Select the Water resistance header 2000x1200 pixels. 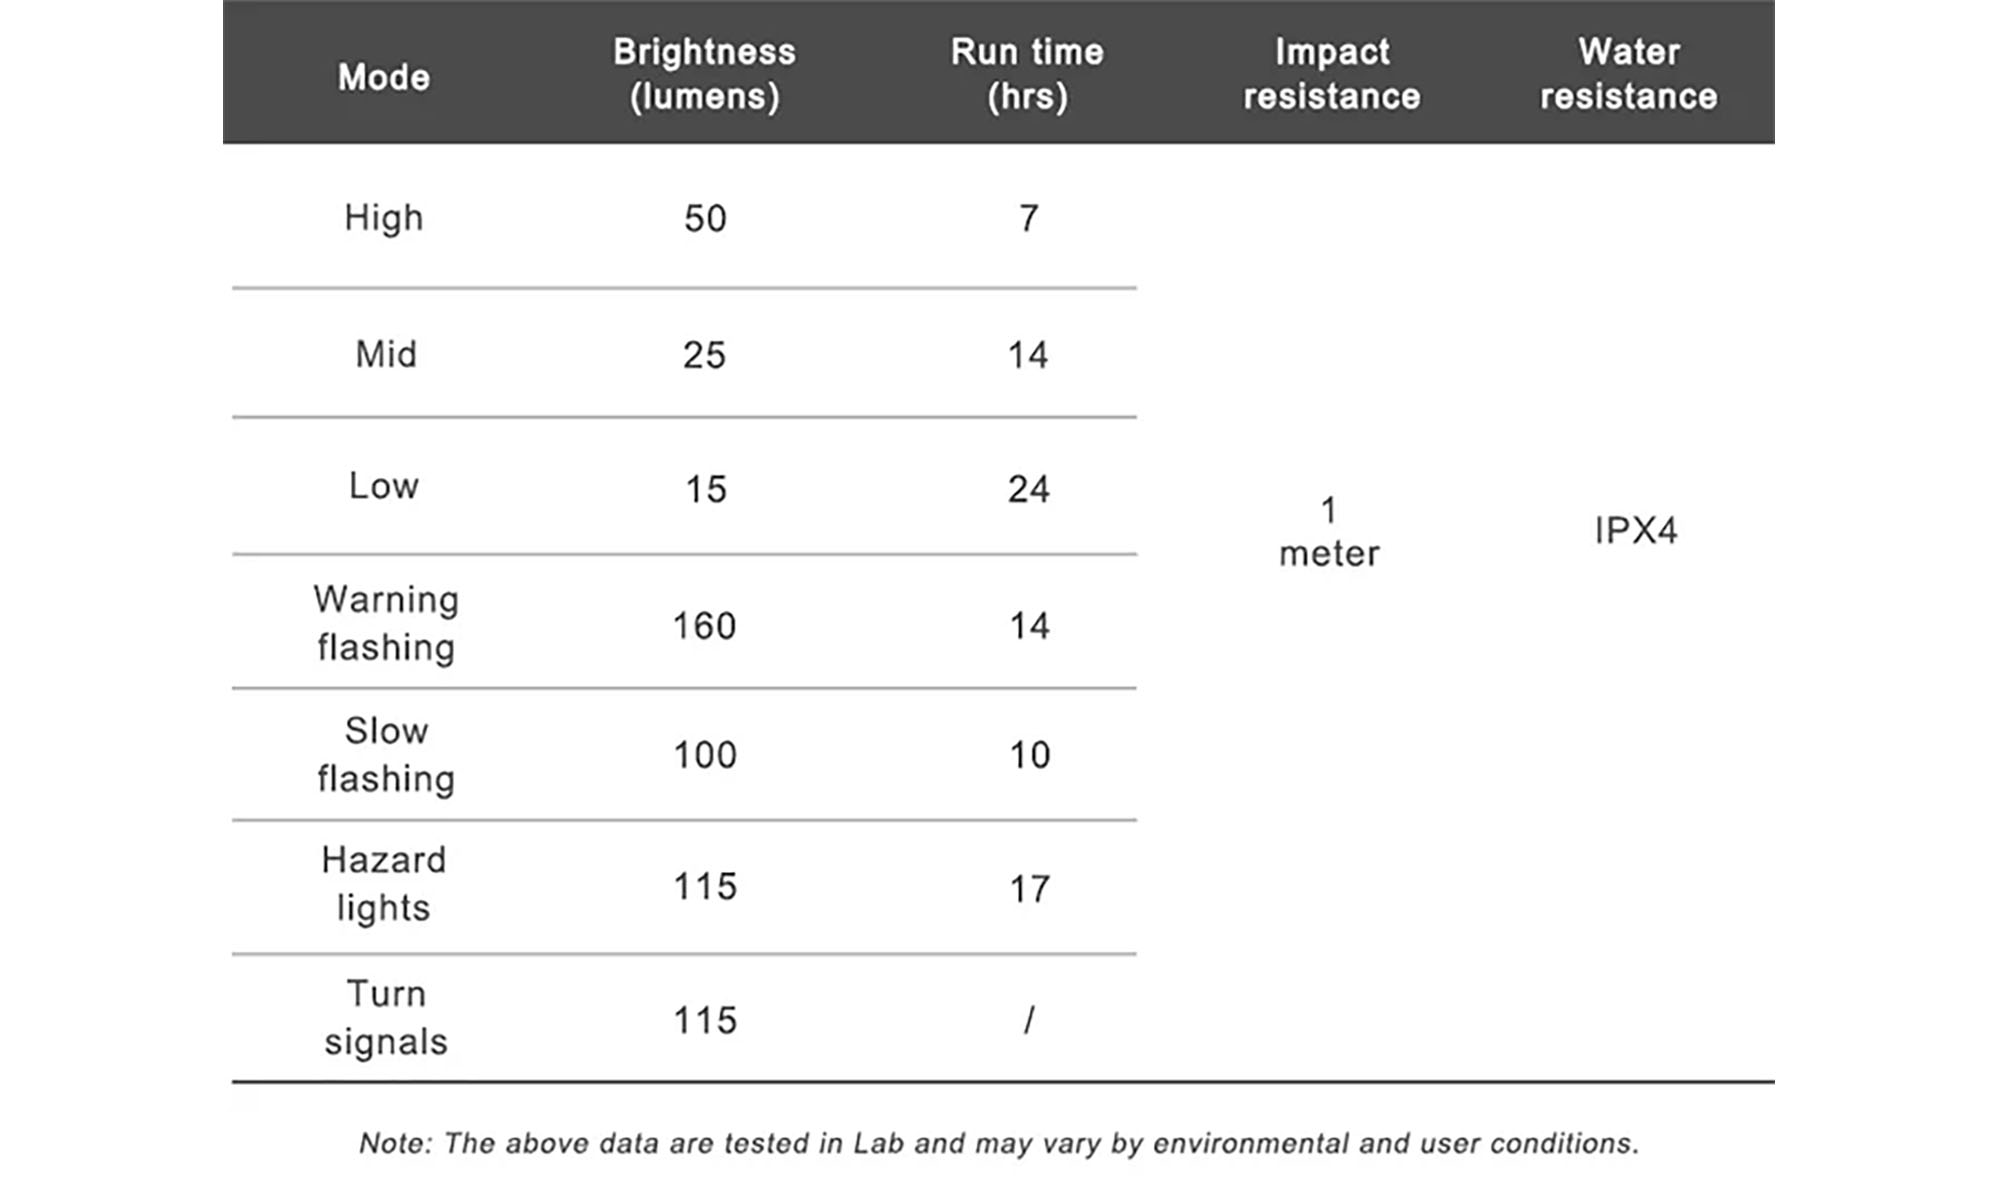[x=1628, y=74]
